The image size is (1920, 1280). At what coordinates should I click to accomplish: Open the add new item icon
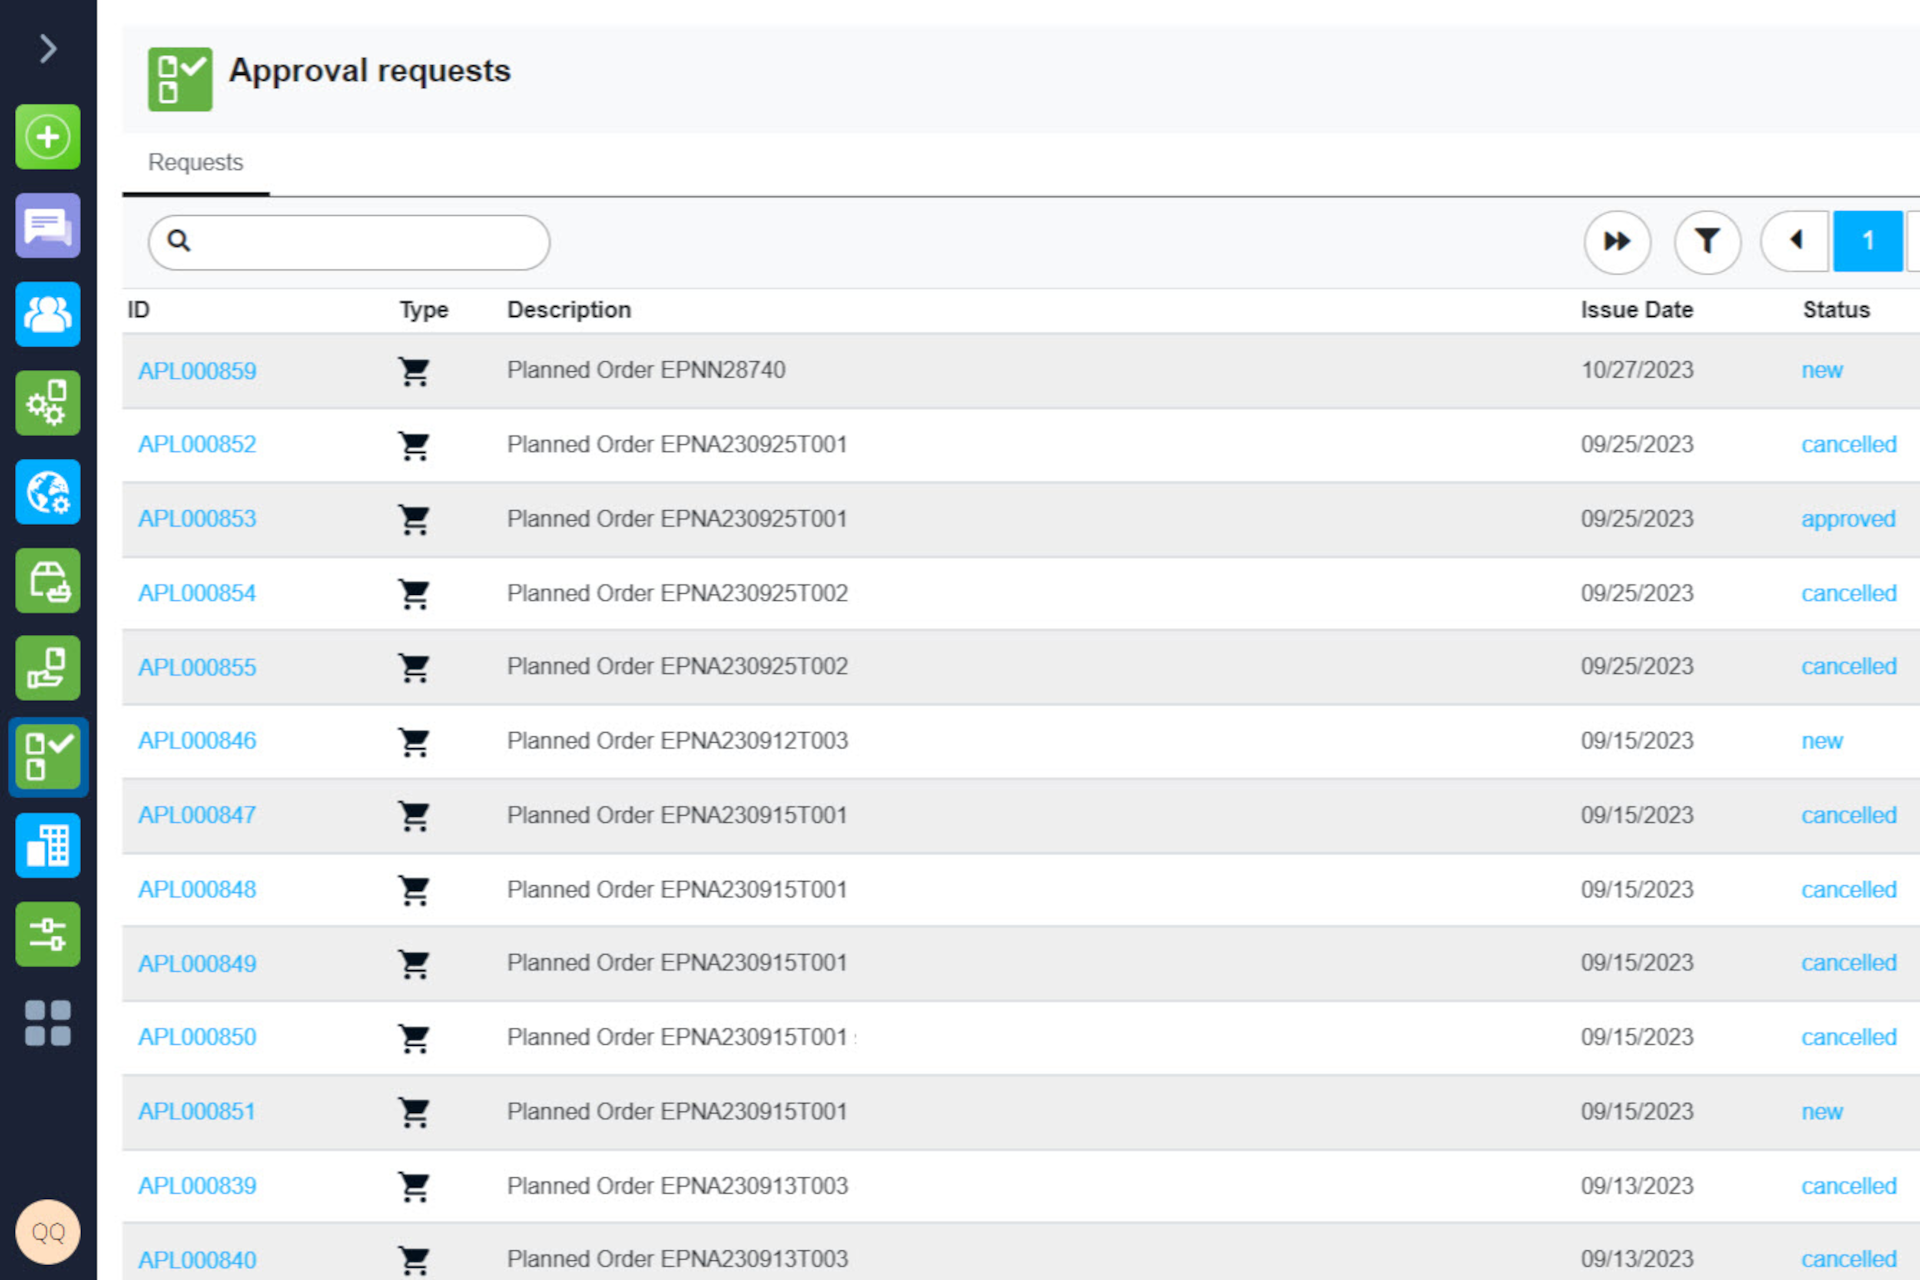point(47,138)
